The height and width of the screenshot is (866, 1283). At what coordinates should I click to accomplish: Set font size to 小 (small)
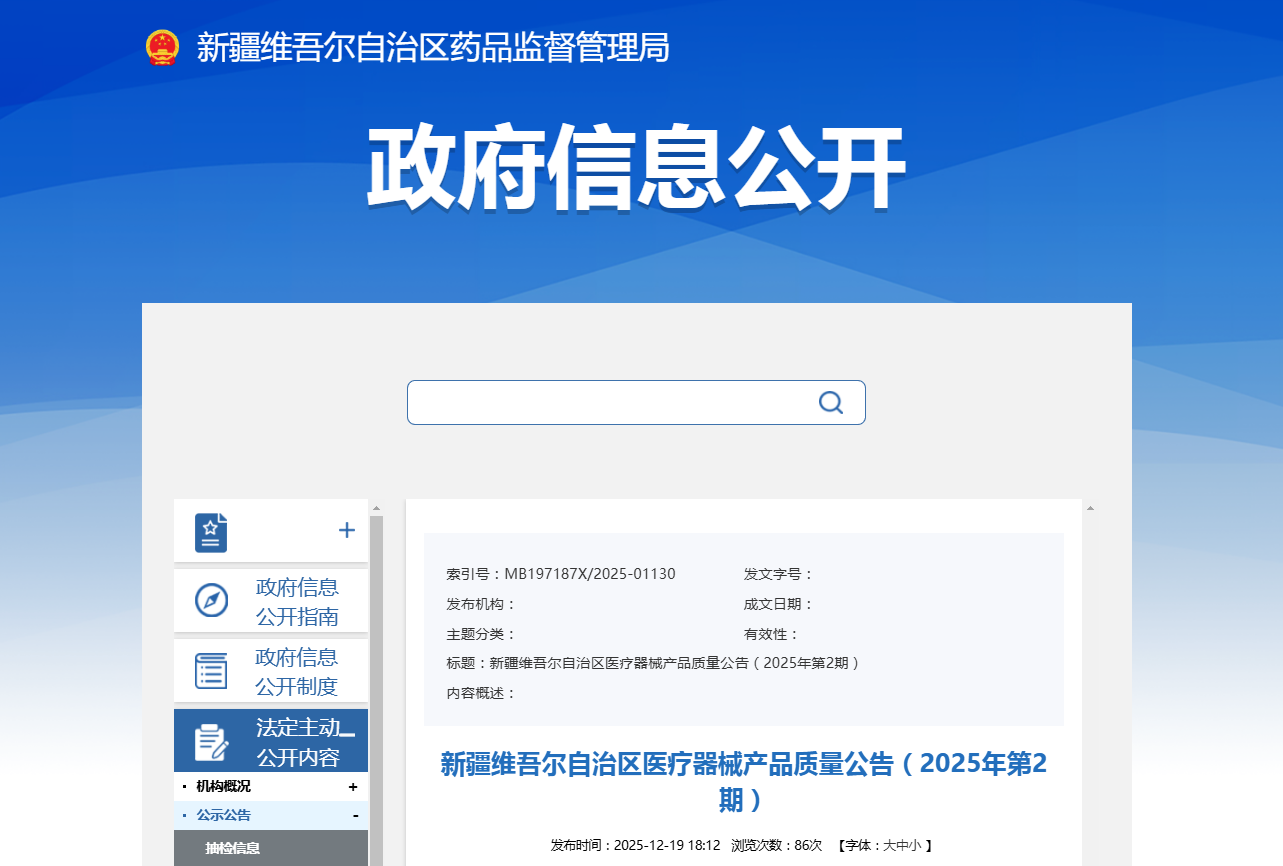(x=915, y=845)
